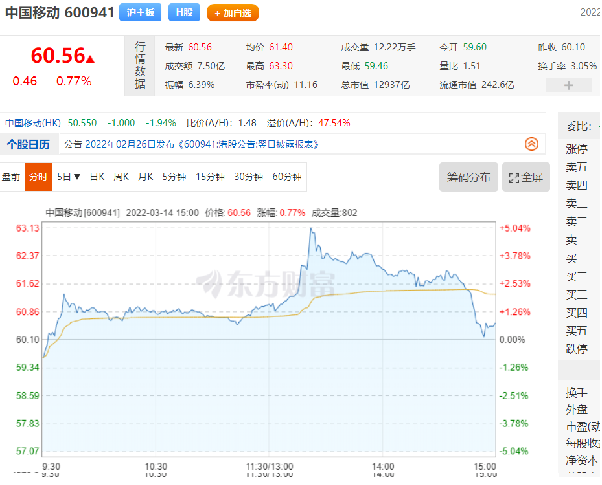Add stock to watchlist with 加自选
Image resolution: width=602 pixels, height=485 pixels.
233,13
